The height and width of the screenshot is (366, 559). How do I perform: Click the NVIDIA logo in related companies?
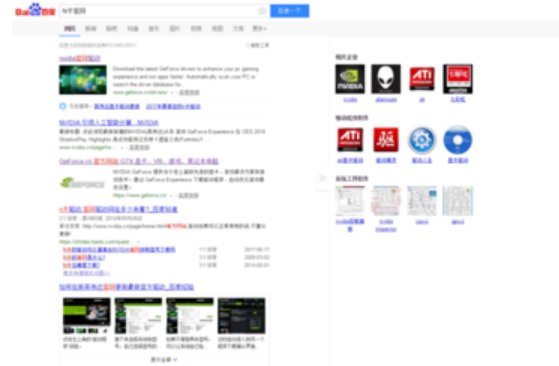tap(350, 79)
